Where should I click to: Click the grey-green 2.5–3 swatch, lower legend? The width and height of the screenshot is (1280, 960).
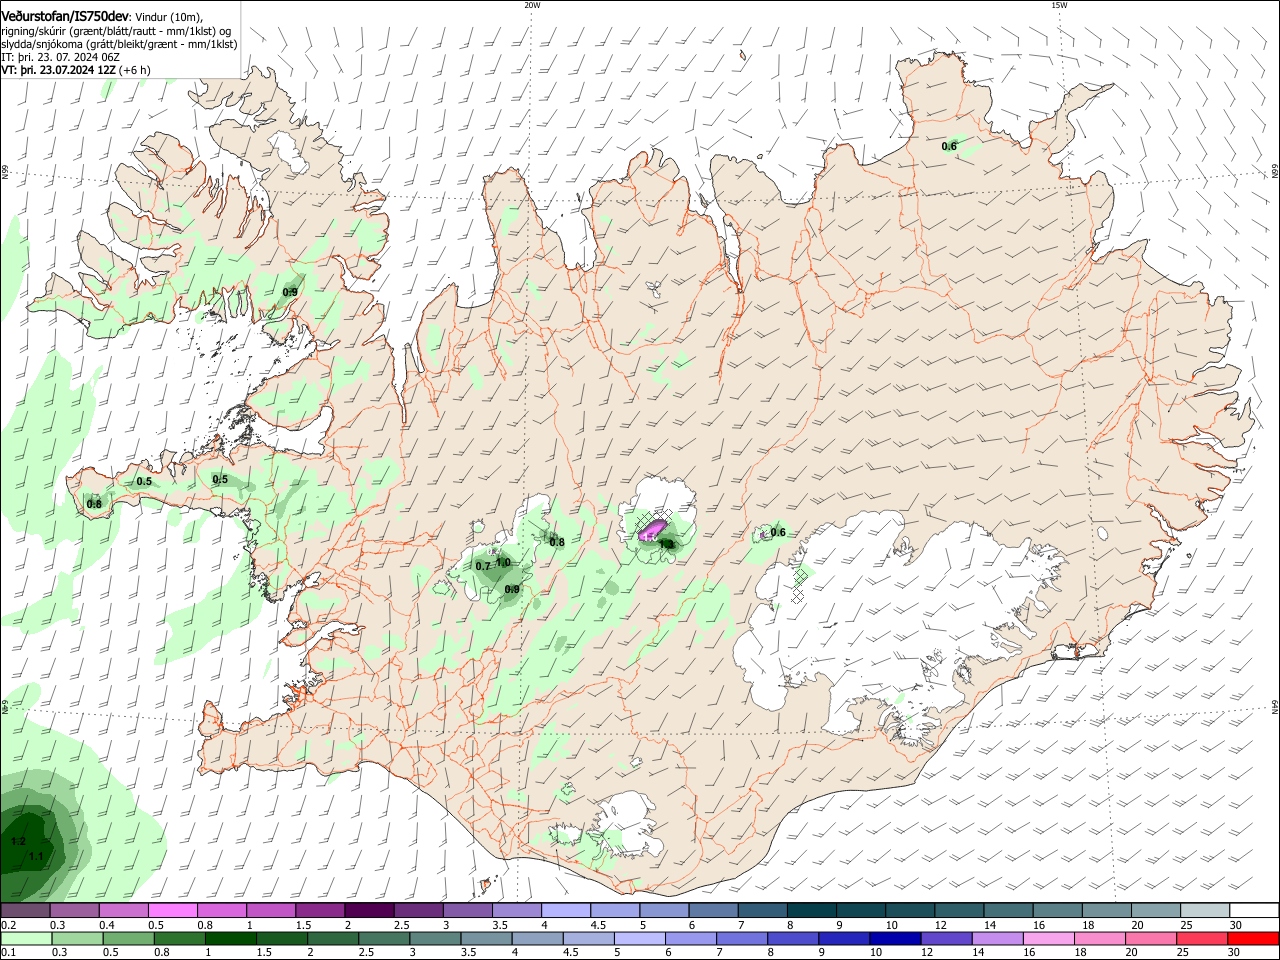(384, 938)
